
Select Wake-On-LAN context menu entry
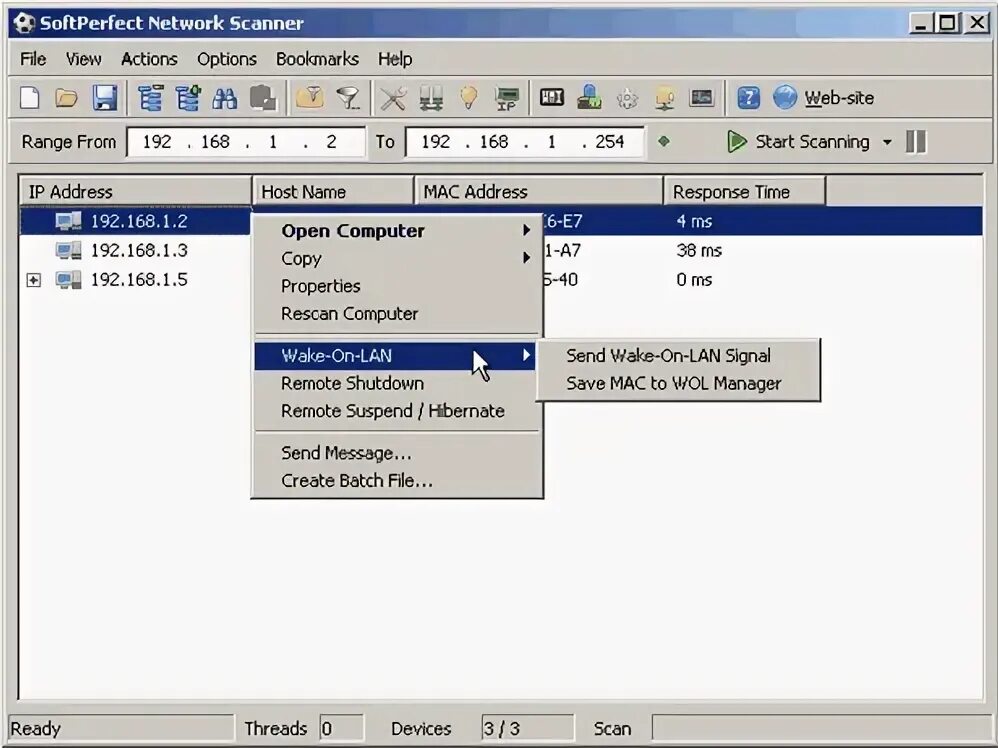tap(395, 355)
